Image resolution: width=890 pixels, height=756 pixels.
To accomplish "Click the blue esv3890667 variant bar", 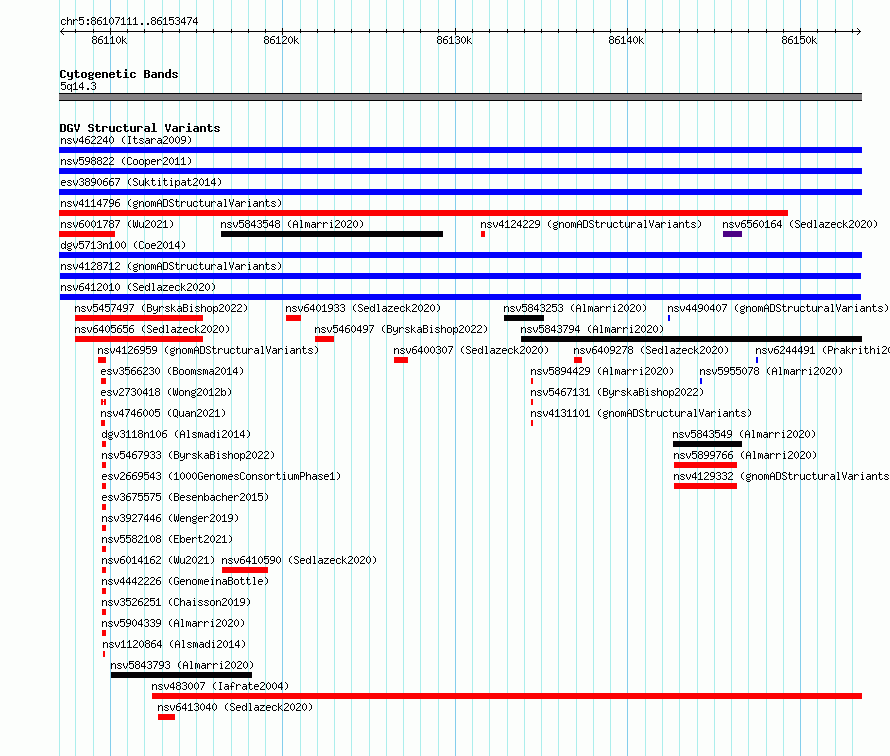I will (460, 192).
